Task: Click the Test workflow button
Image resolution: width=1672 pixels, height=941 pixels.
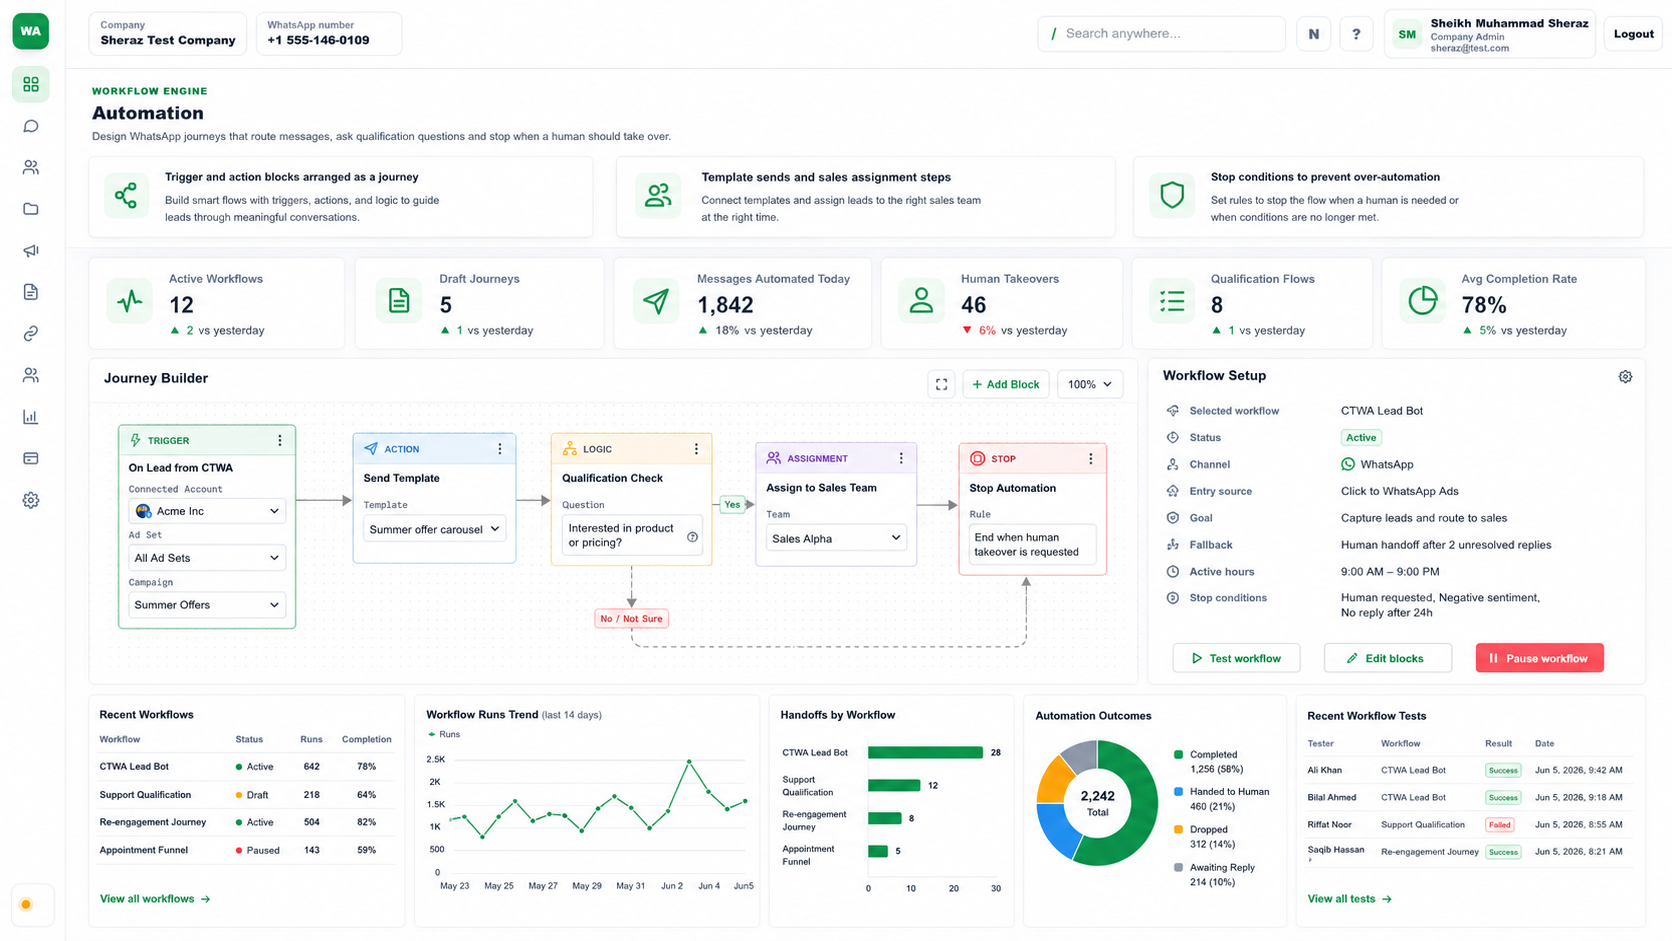Action: coord(1236,658)
